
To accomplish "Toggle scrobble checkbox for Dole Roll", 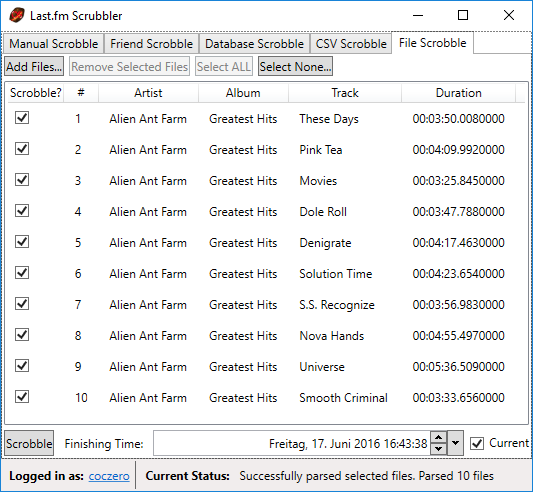I will tap(22, 211).
